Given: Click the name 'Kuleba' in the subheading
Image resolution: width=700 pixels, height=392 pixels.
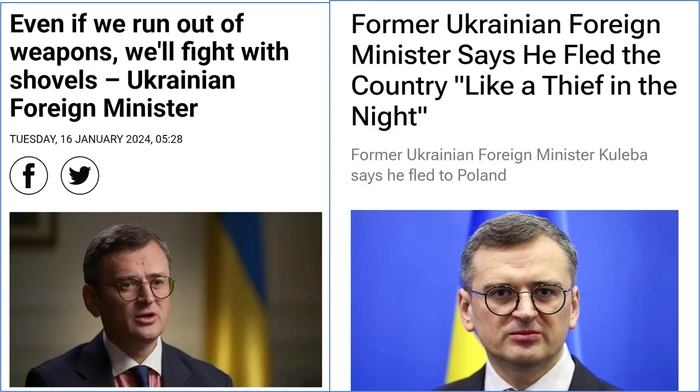Looking at the screenshot, I should point(623,155).
